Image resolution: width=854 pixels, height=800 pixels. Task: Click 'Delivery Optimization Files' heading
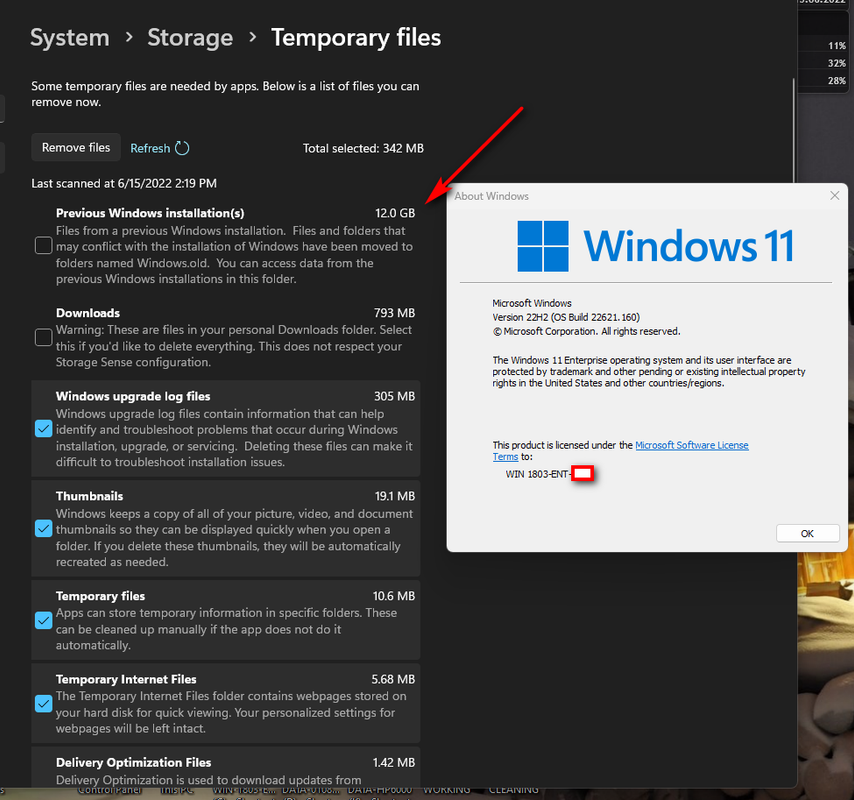click(x=133, y=762)
